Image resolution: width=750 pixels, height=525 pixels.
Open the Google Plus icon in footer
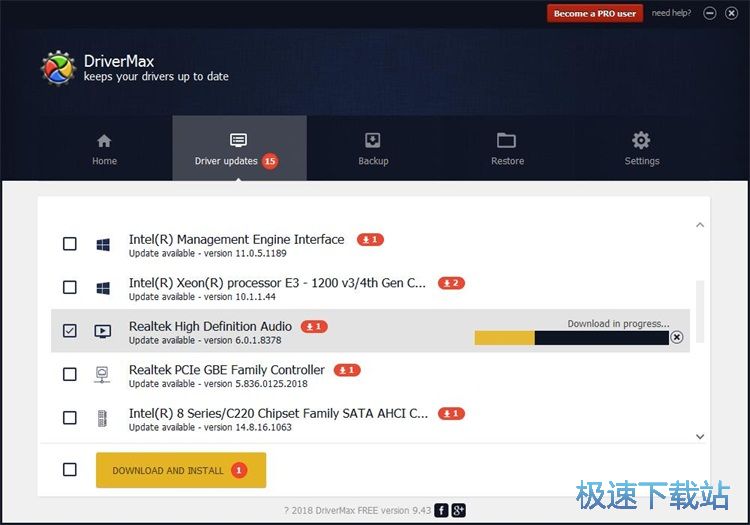tap(458, 511)
